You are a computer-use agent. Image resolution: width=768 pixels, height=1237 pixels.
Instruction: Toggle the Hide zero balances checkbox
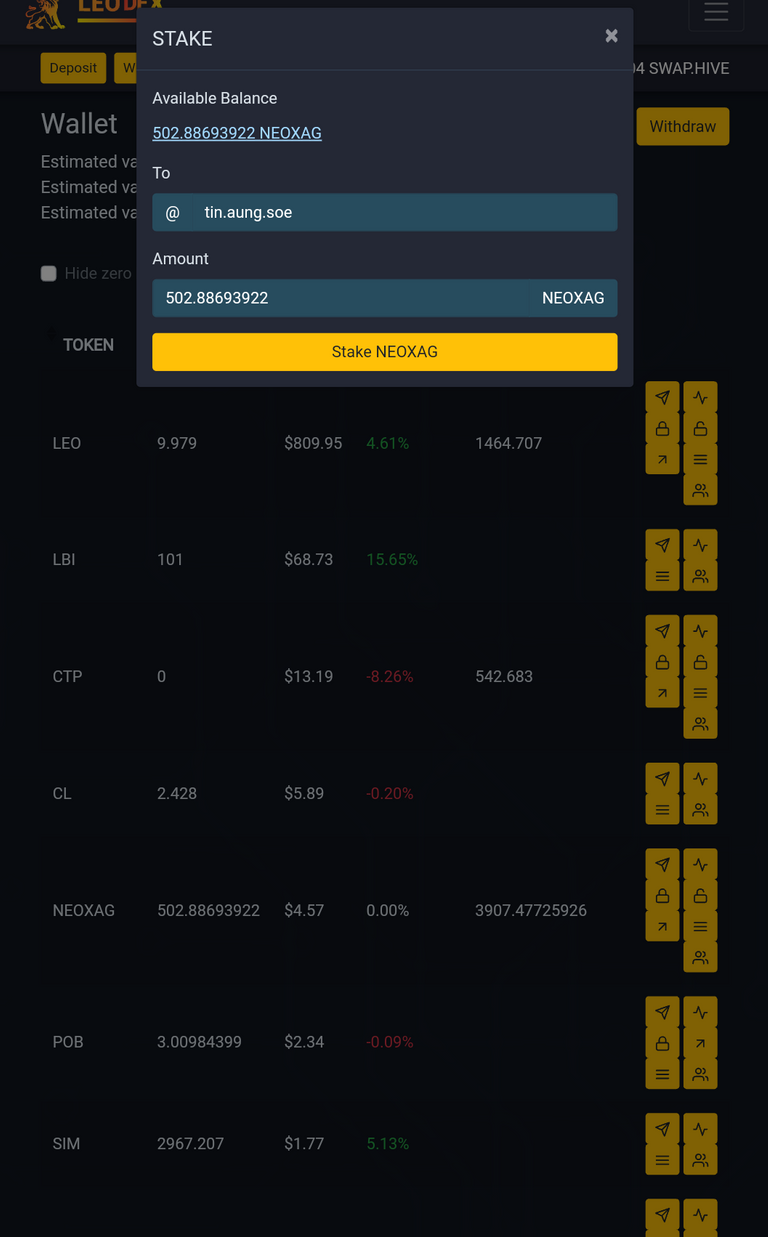click(x=48, y=273)
